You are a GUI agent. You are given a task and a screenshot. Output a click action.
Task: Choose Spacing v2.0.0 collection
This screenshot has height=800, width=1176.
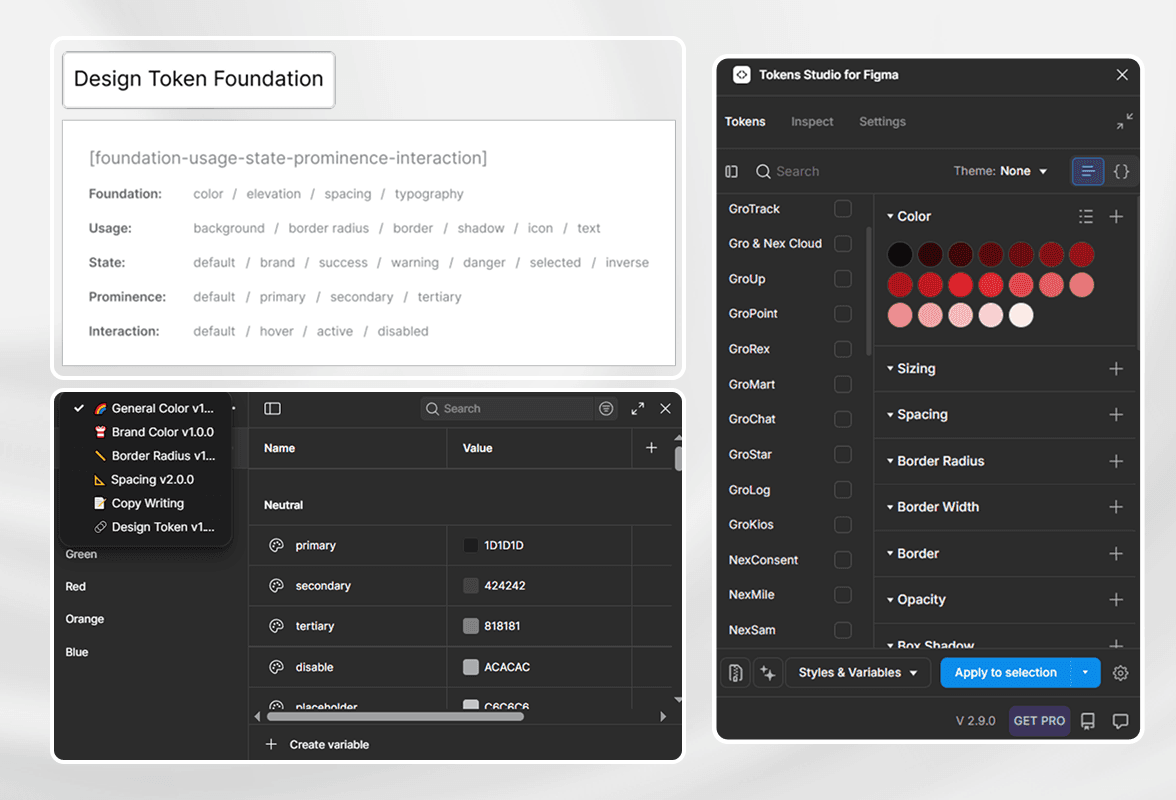144,480
